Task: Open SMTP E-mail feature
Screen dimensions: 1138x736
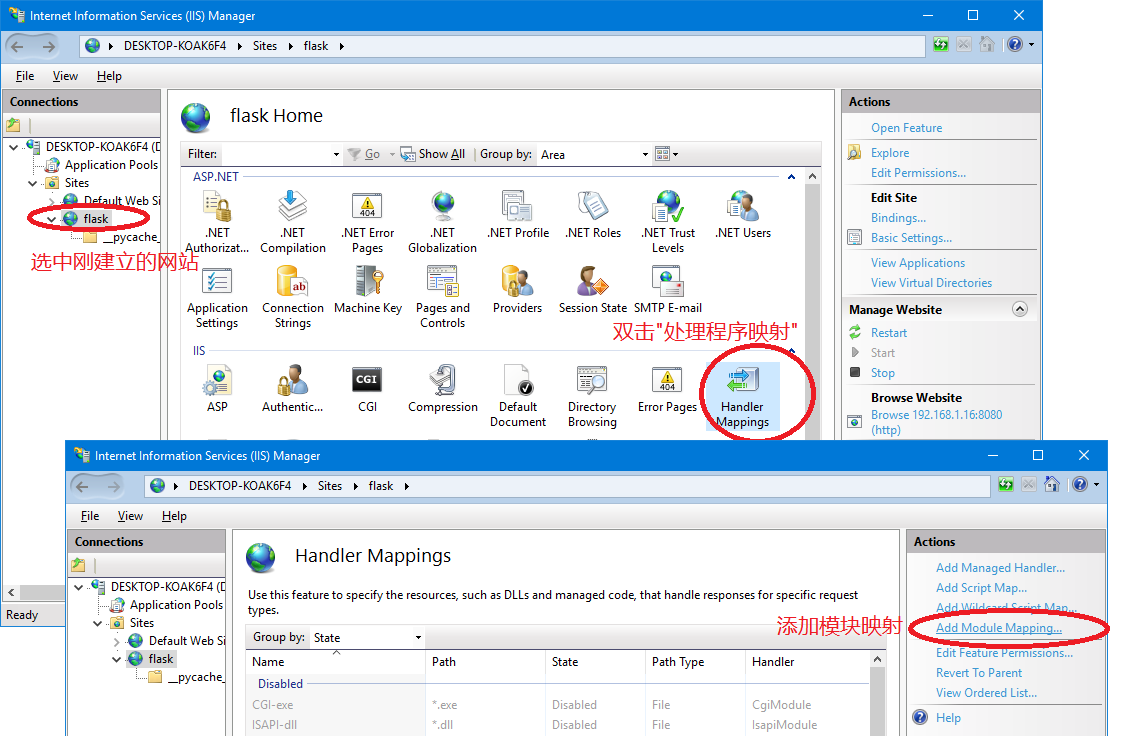Action: coord(668,290)
